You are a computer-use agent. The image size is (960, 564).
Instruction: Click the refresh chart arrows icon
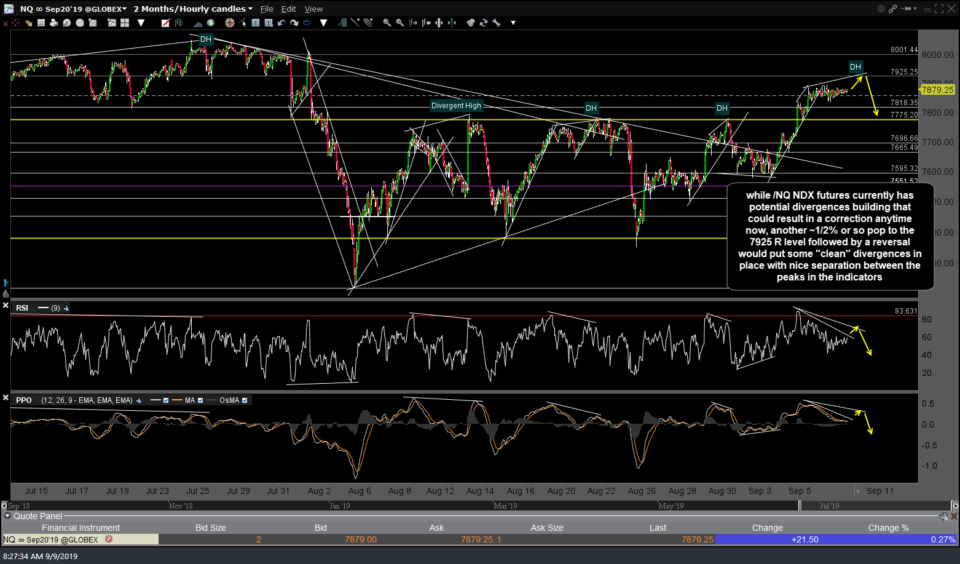coord(483,23)
